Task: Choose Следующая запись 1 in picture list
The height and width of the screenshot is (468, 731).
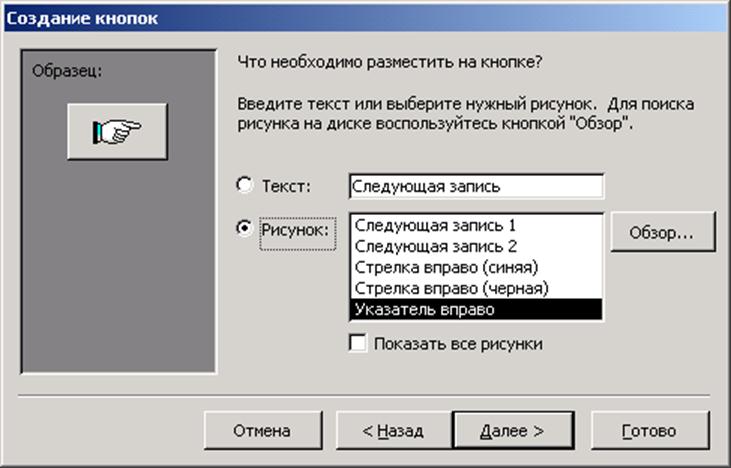Action: (476, 225)
